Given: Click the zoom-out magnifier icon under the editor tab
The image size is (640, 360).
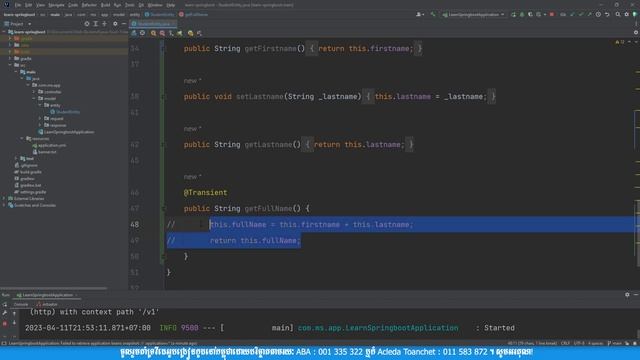Looking at the screenshot, I should coord(162,33).
